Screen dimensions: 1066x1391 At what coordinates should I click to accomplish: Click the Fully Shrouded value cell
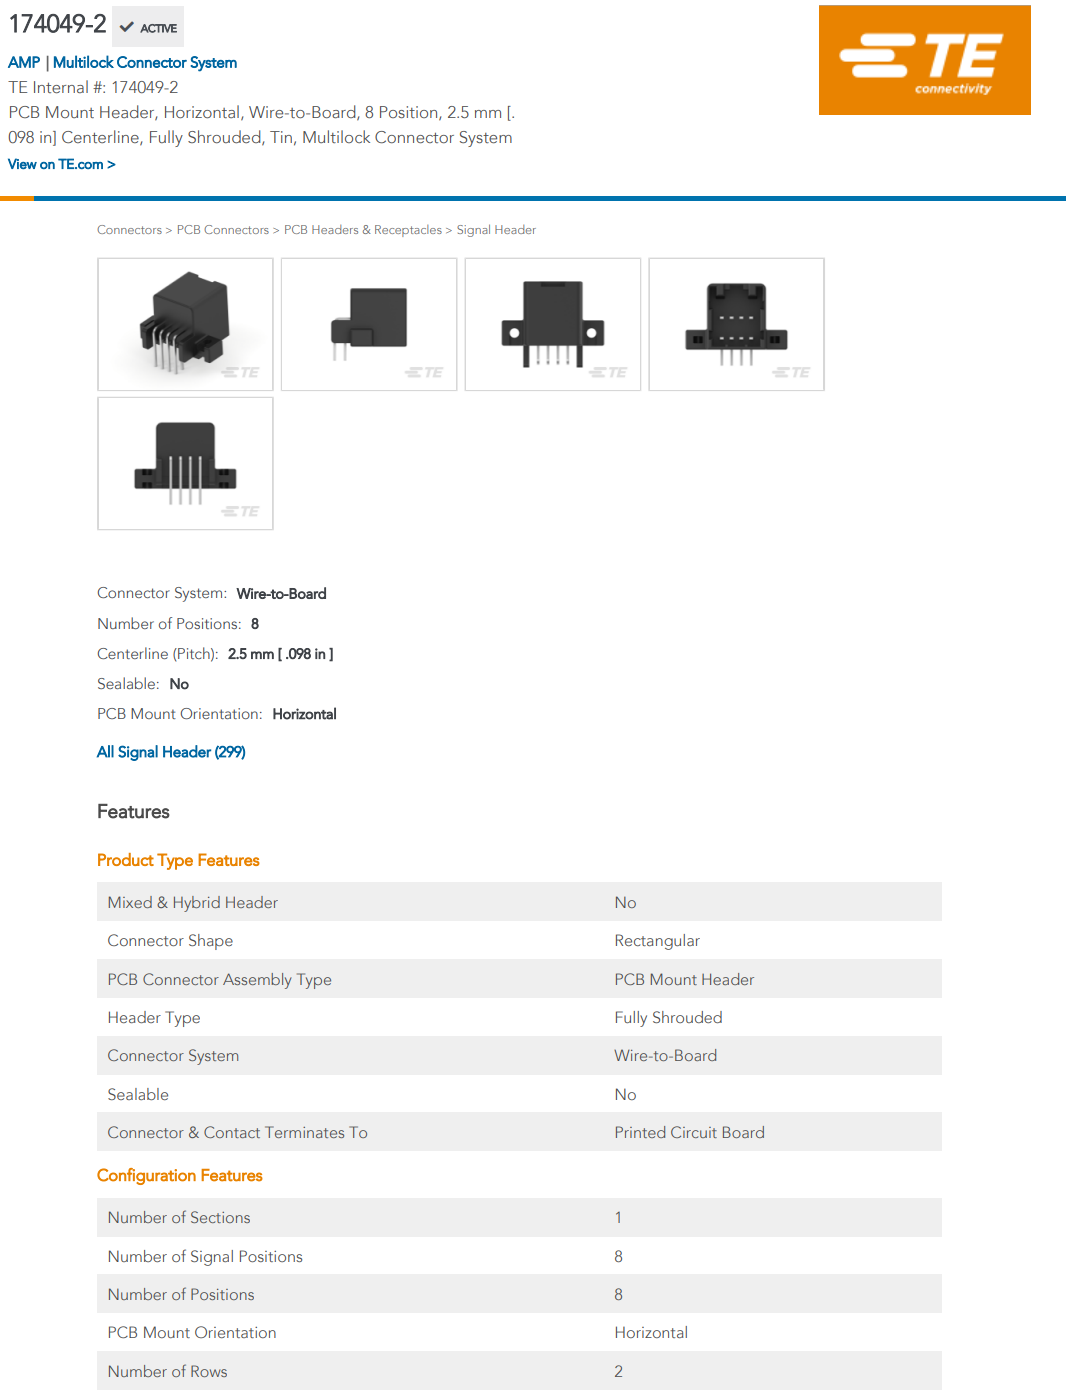[668, 1018]
